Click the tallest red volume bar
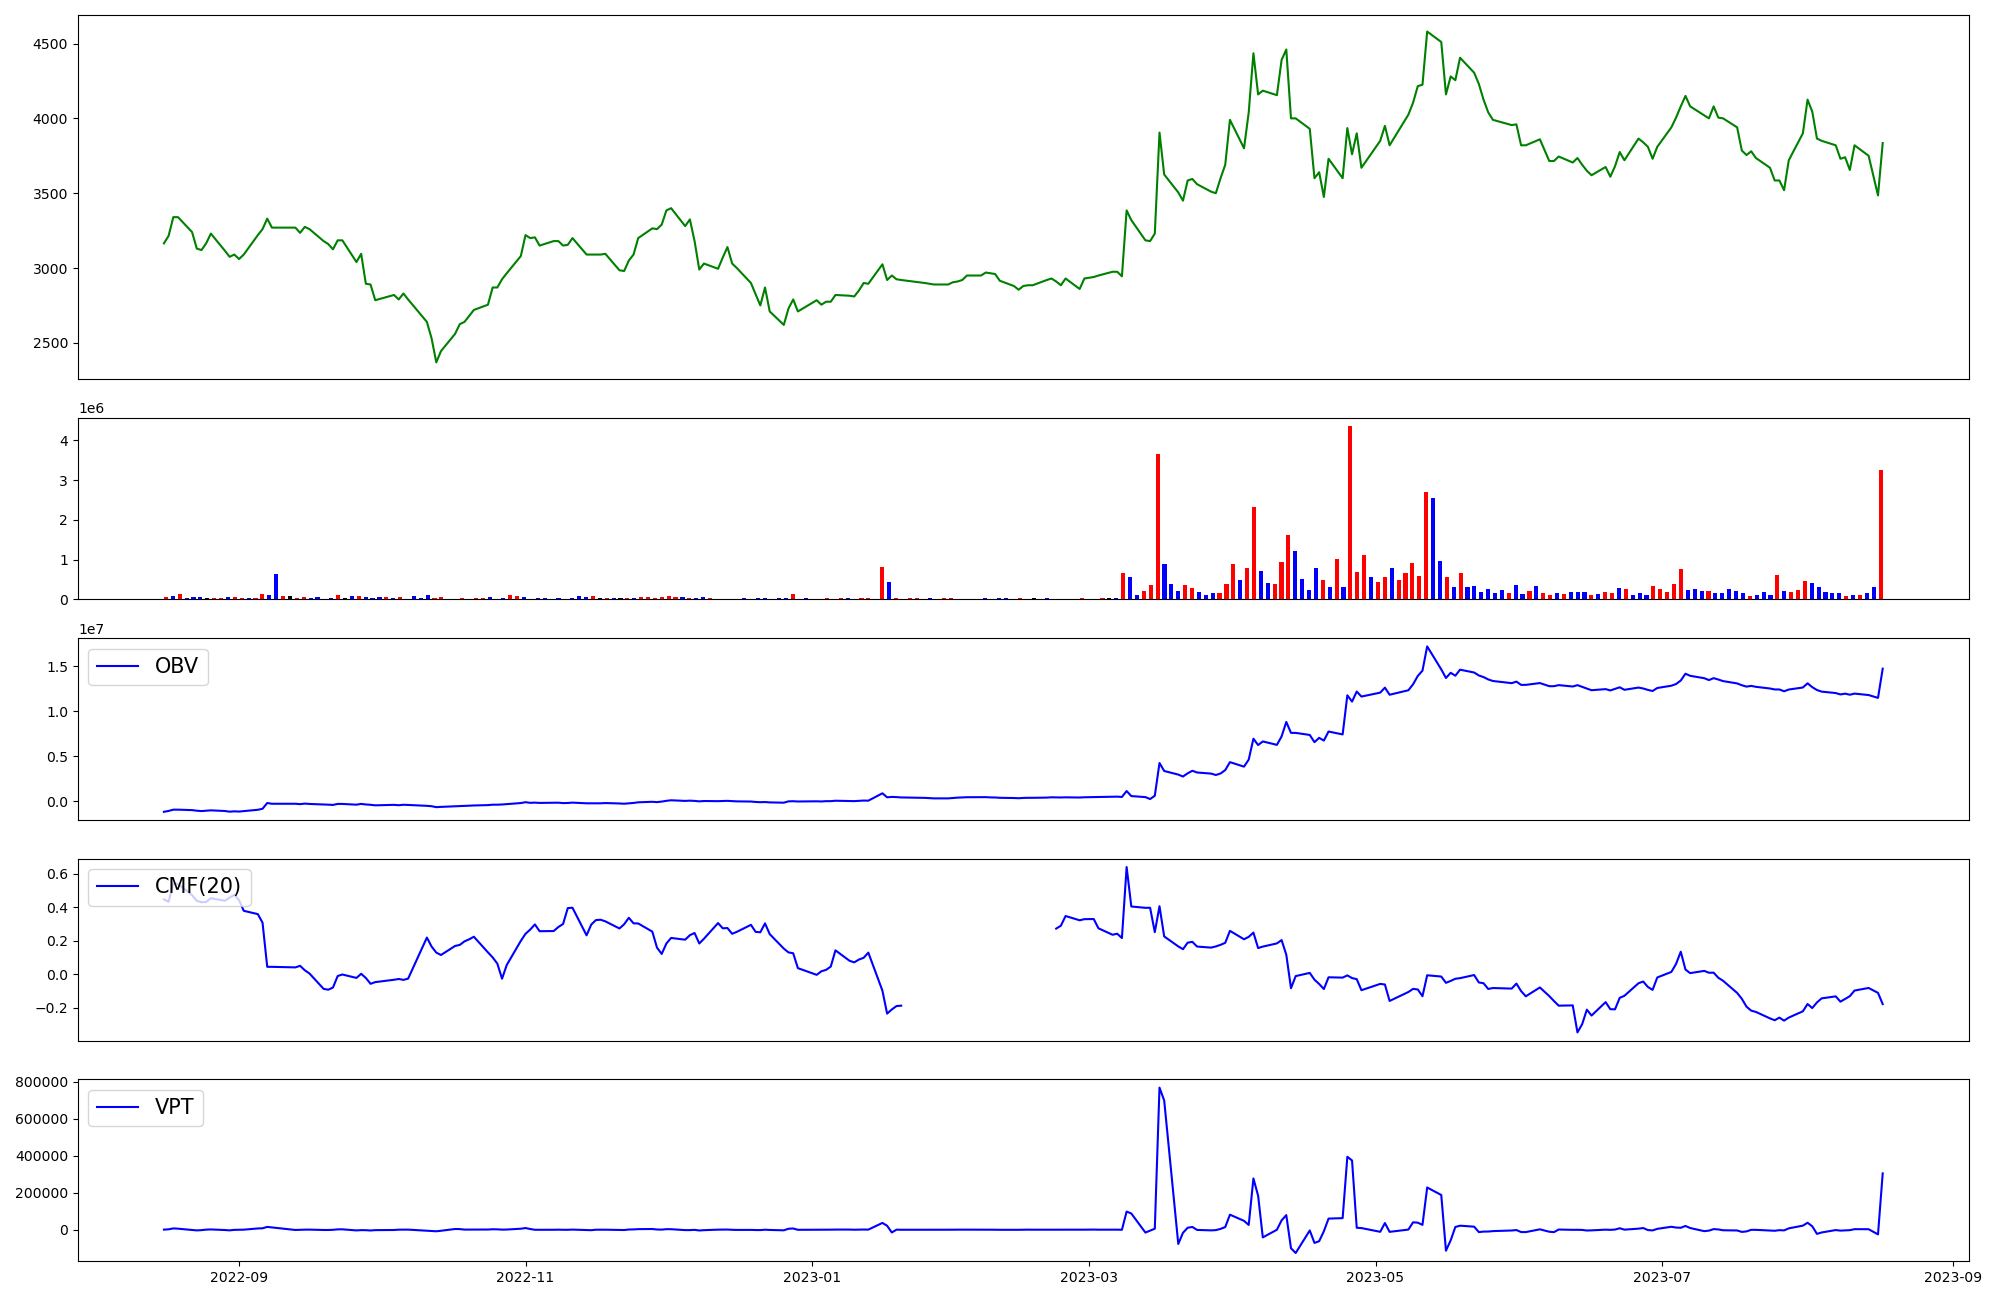Viewport: 2000px width, 1300px height. click(x=1350, y=512)
